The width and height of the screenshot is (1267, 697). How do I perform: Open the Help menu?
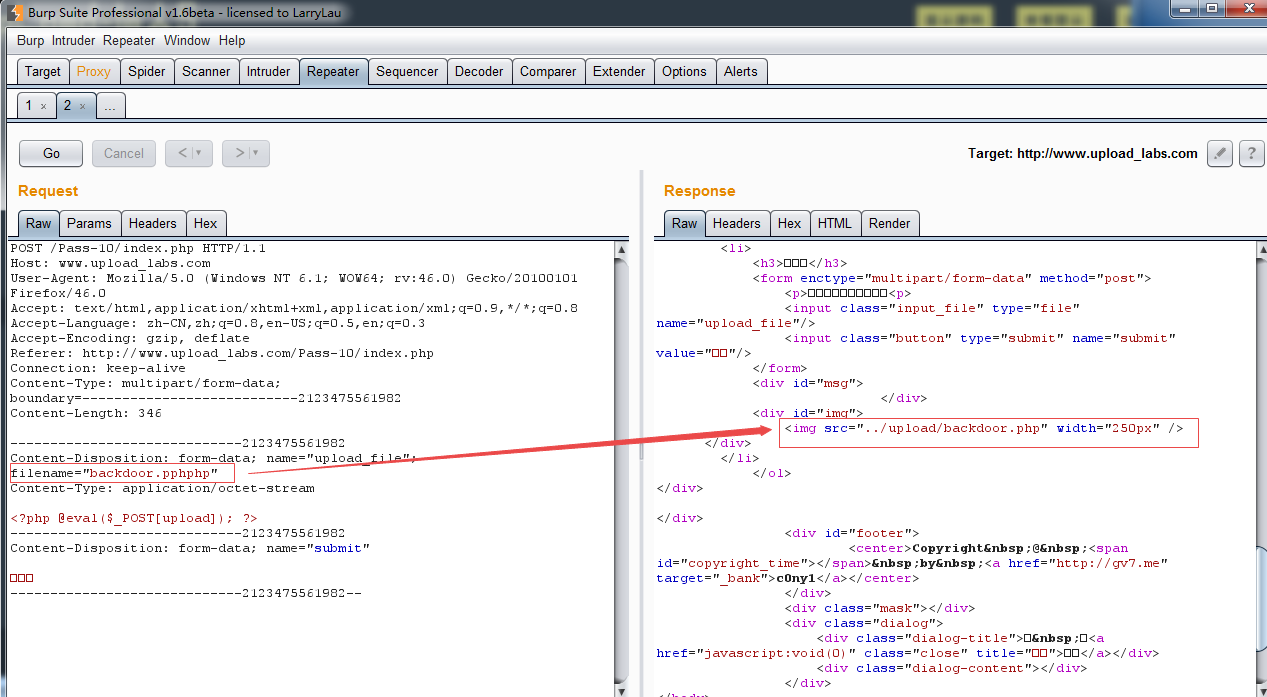point(232,41)
